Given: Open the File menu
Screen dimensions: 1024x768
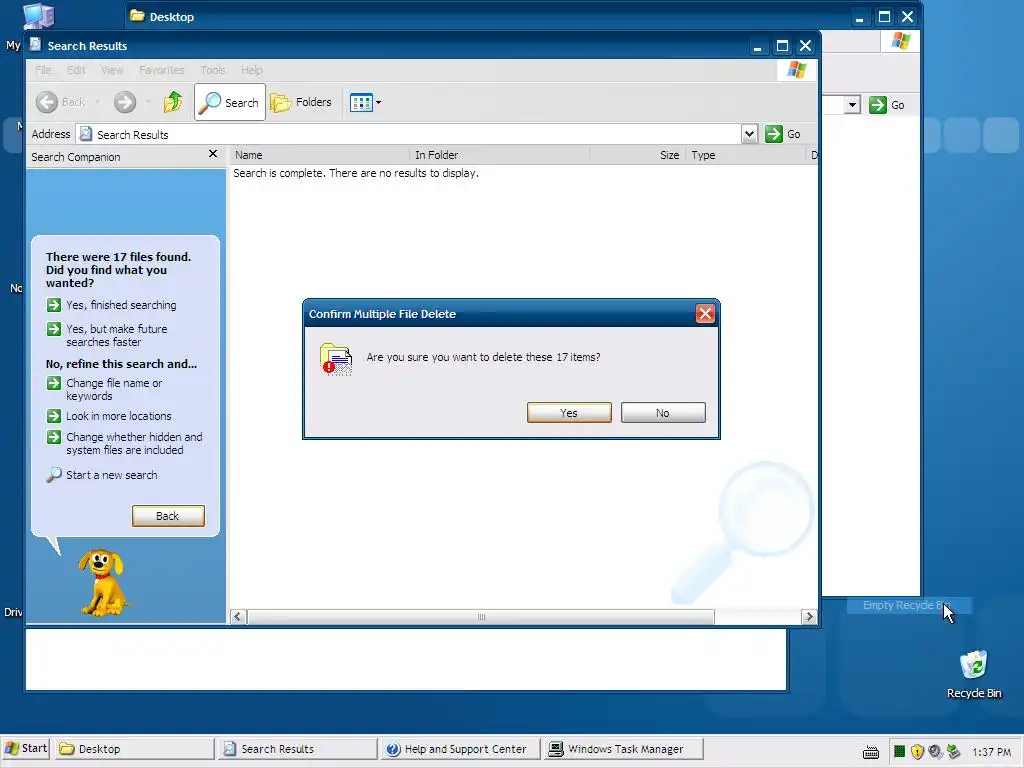Looking at the screenshot, I should point(43,70).
